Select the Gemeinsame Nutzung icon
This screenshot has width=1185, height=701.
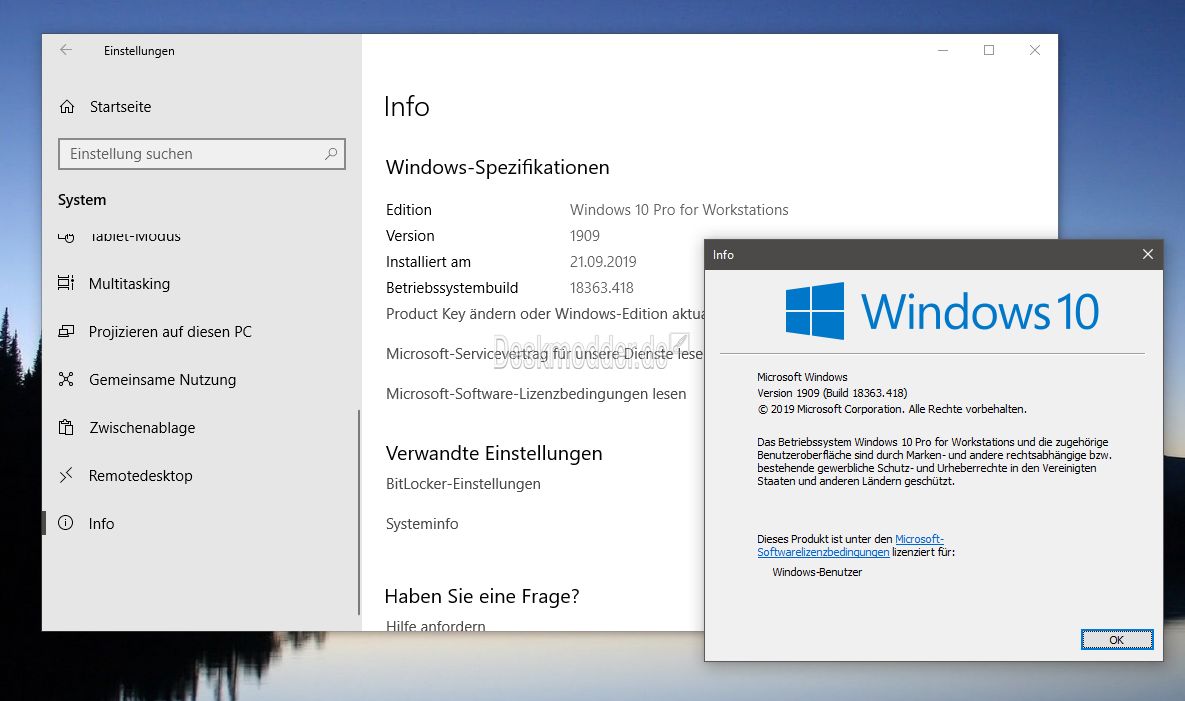(66, 379)
